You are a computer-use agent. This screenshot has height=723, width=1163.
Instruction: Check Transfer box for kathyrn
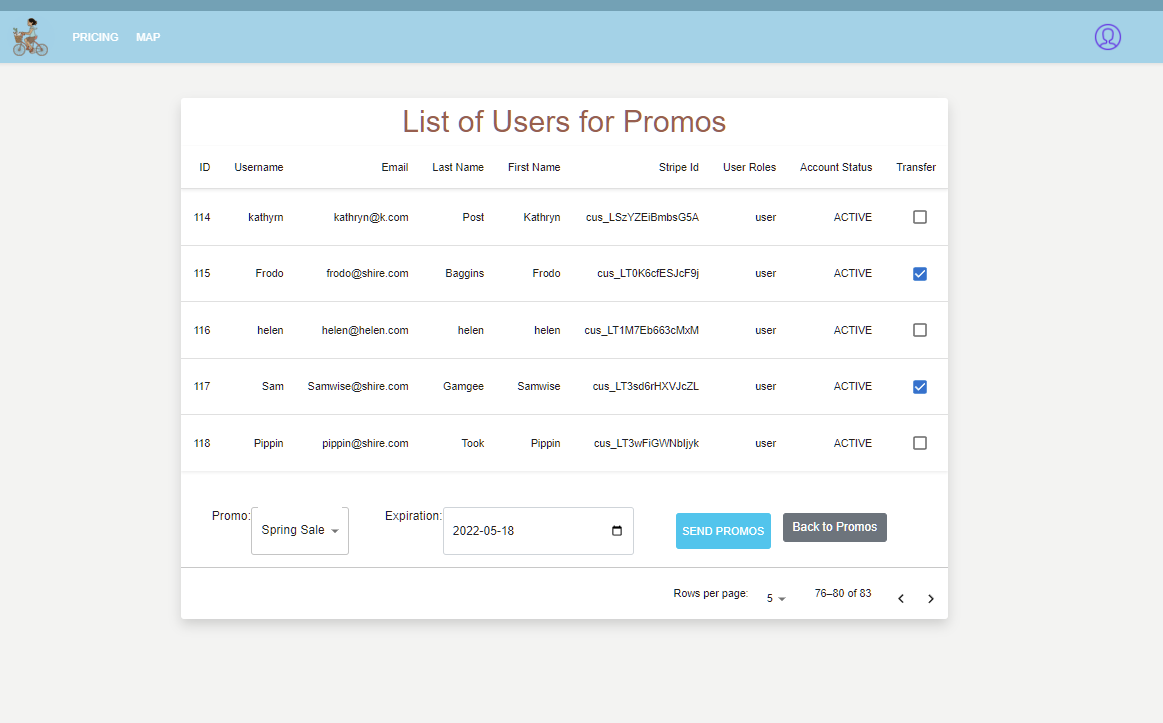[919, 217]
